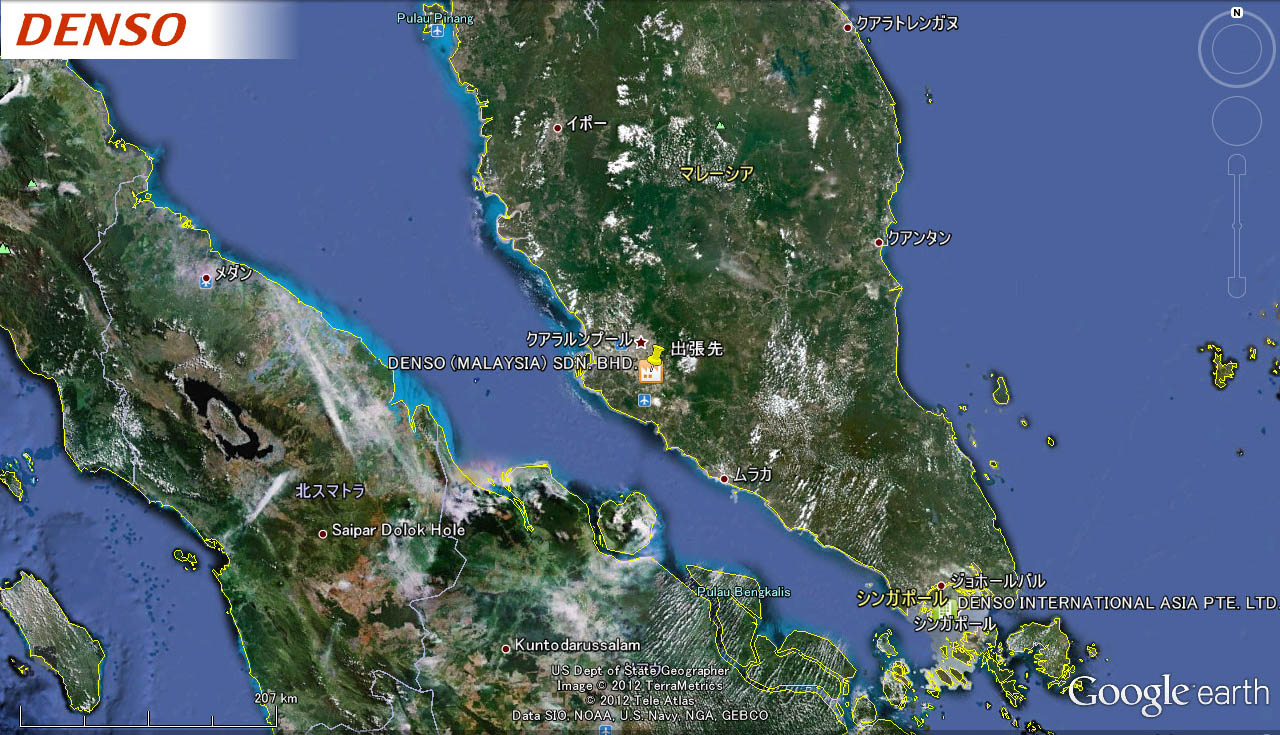Click the zoom slider's middle handle

point(1237,227)
